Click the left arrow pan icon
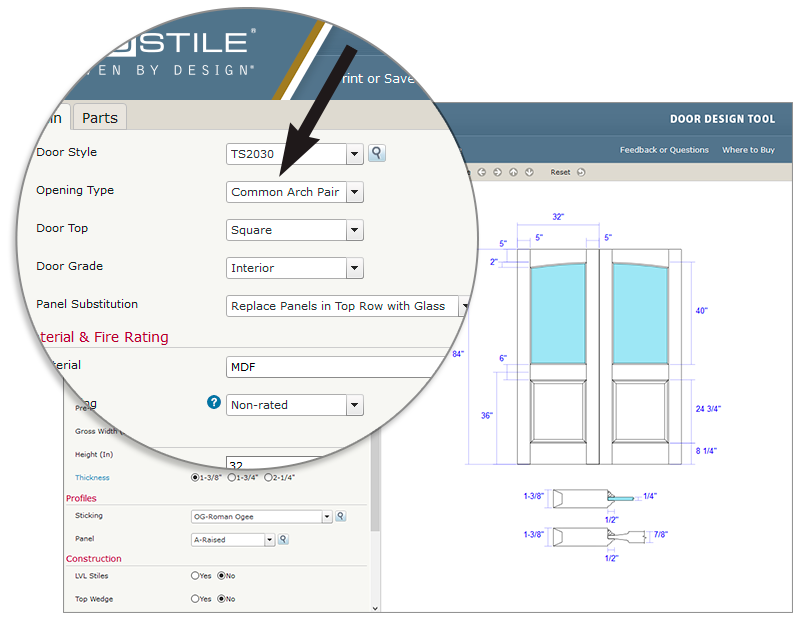 pyautogui.click(x=482, y=172)
